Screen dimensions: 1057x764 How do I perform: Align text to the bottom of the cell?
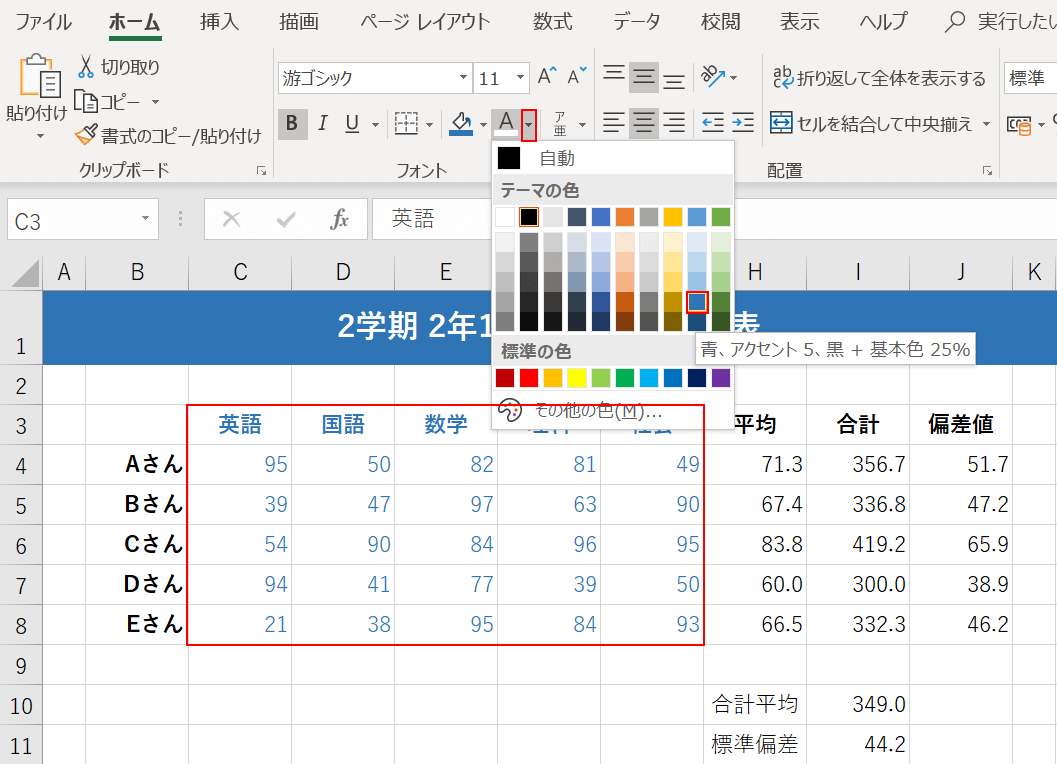tap(674, 79)
